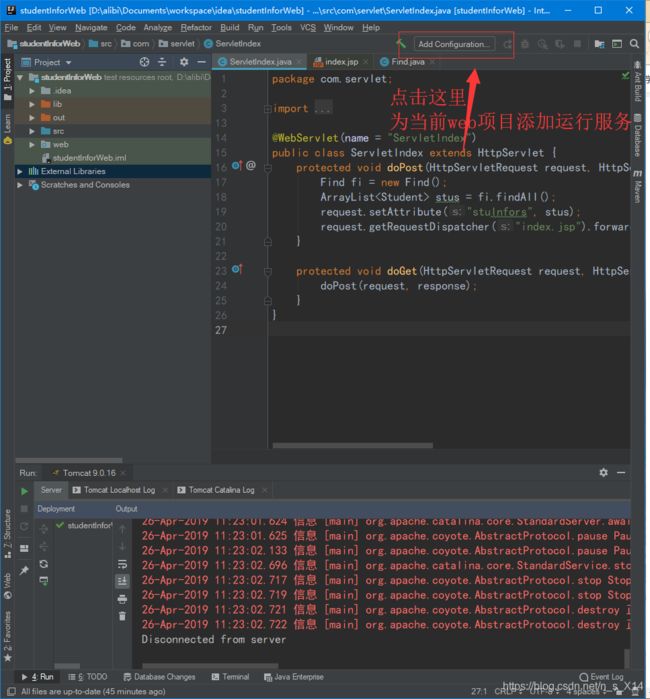Image resolution: width=650 pixels, height=699 pixels.
Task: Open Project panel settings gear
Action: [184, 62]
